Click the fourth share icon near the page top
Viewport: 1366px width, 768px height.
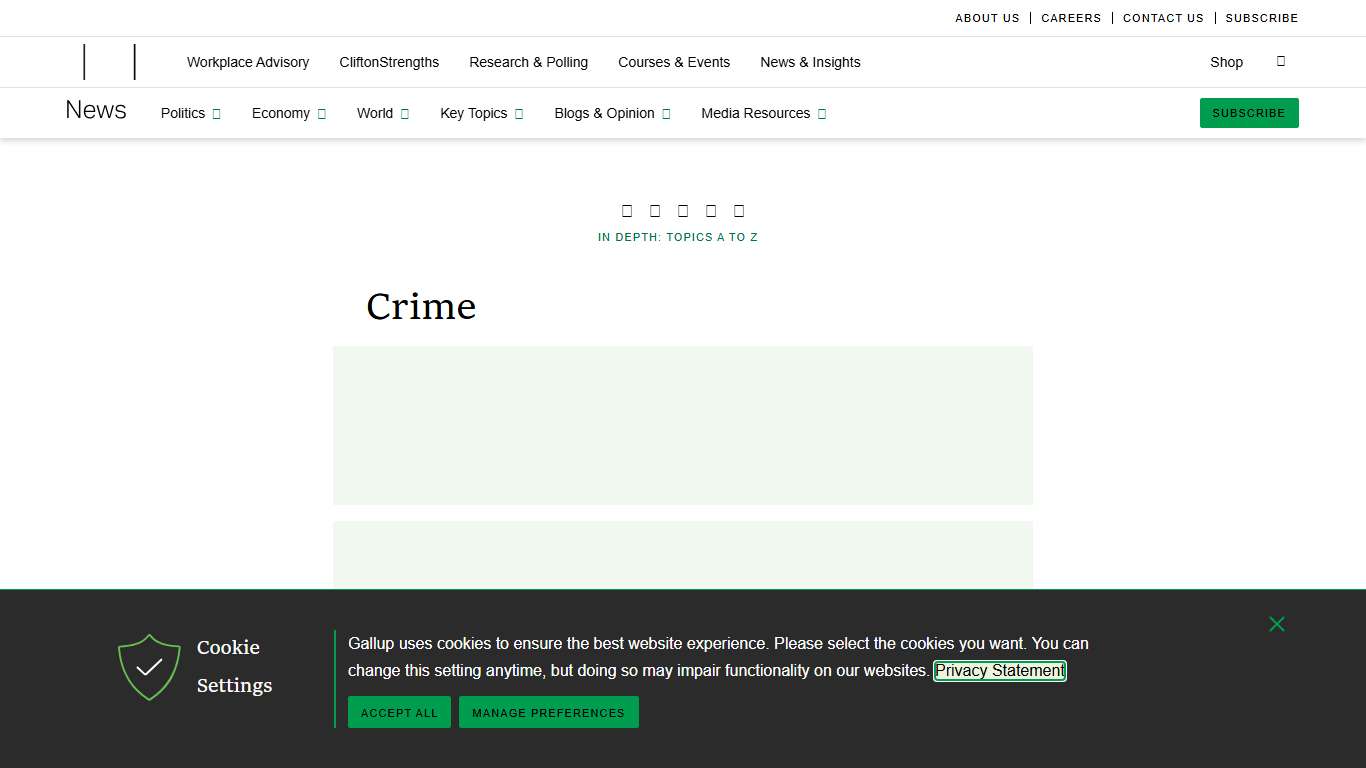click(711, 210)
